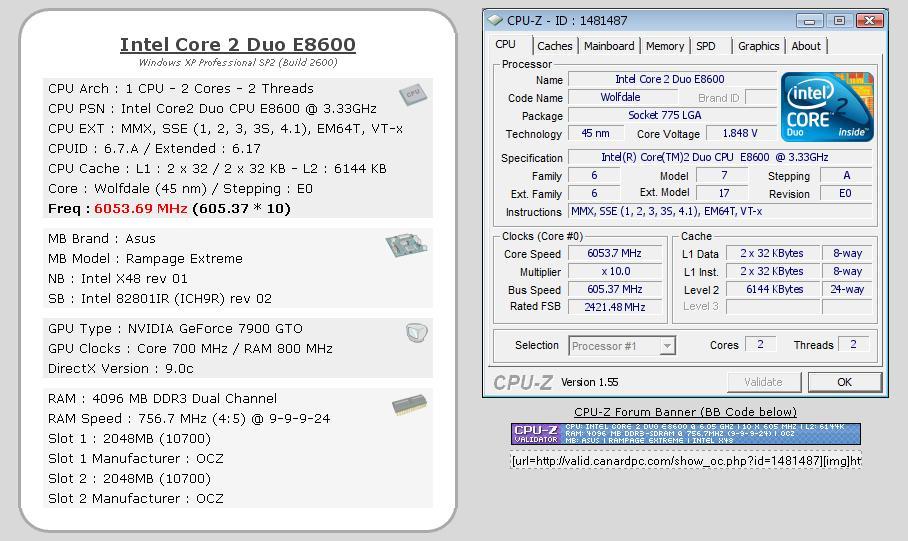
Task: Click the Validate button
Action: coord(764,382)
